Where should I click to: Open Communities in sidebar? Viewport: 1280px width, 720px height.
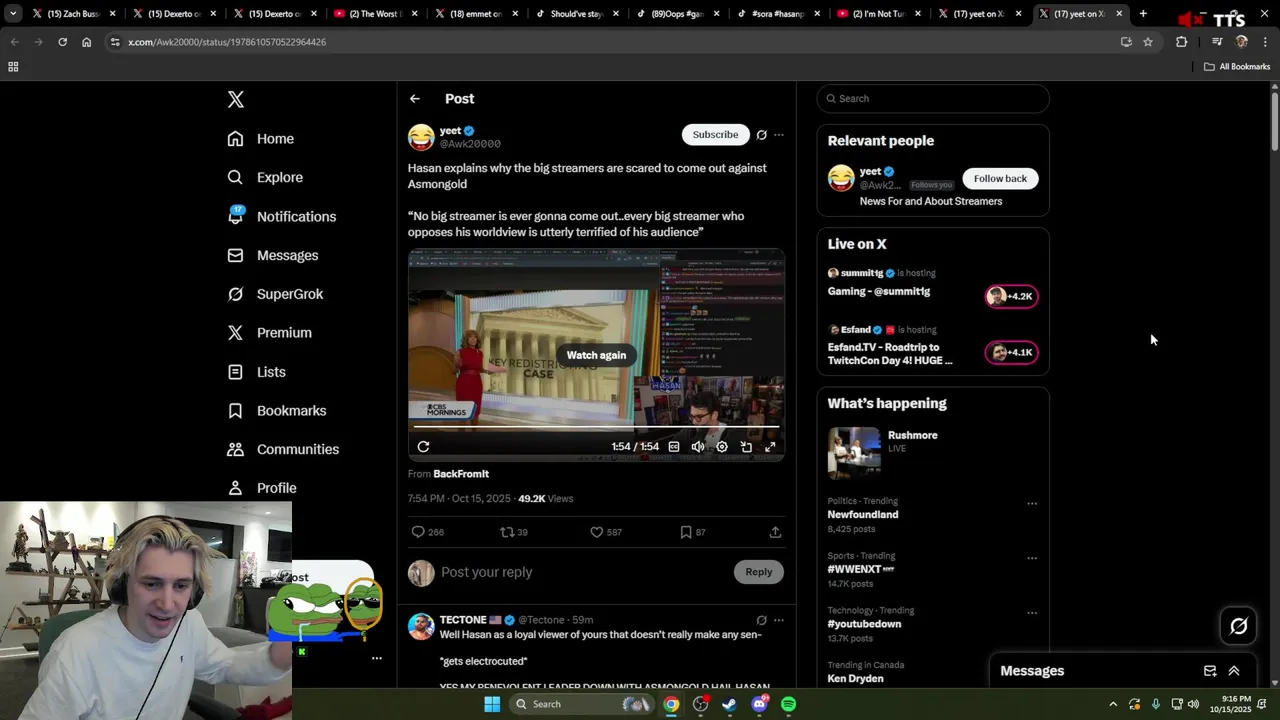(x=282, y=449)
